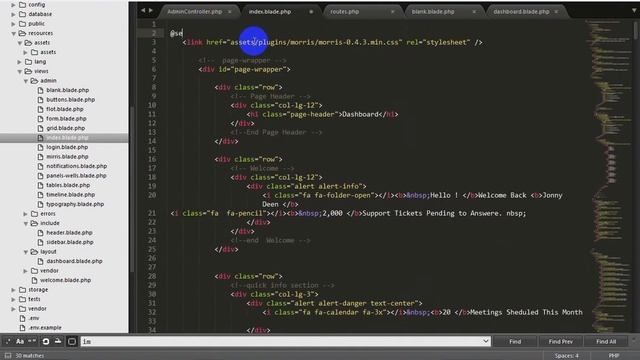This screenshot has width=640, height=360.
Task: Toggle the highlight matches option
Action: point(72,341)
